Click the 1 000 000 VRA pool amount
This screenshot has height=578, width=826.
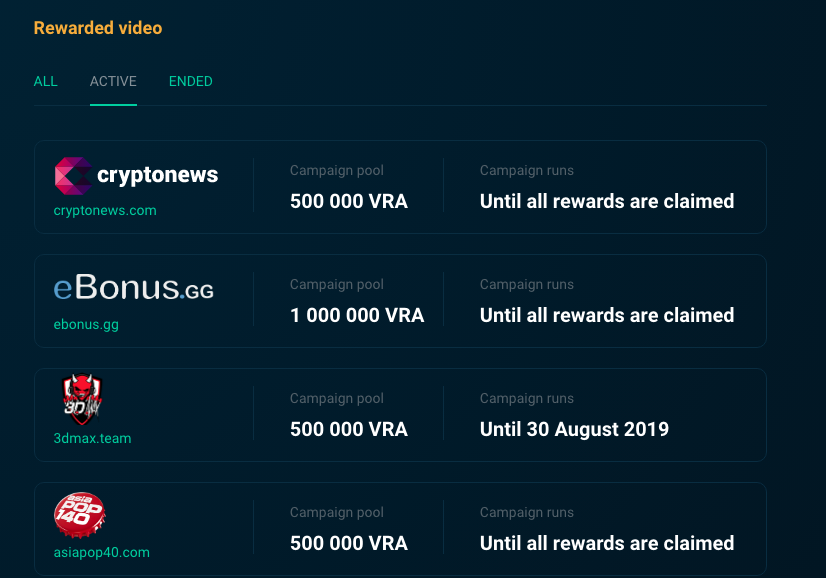point(357,315)
